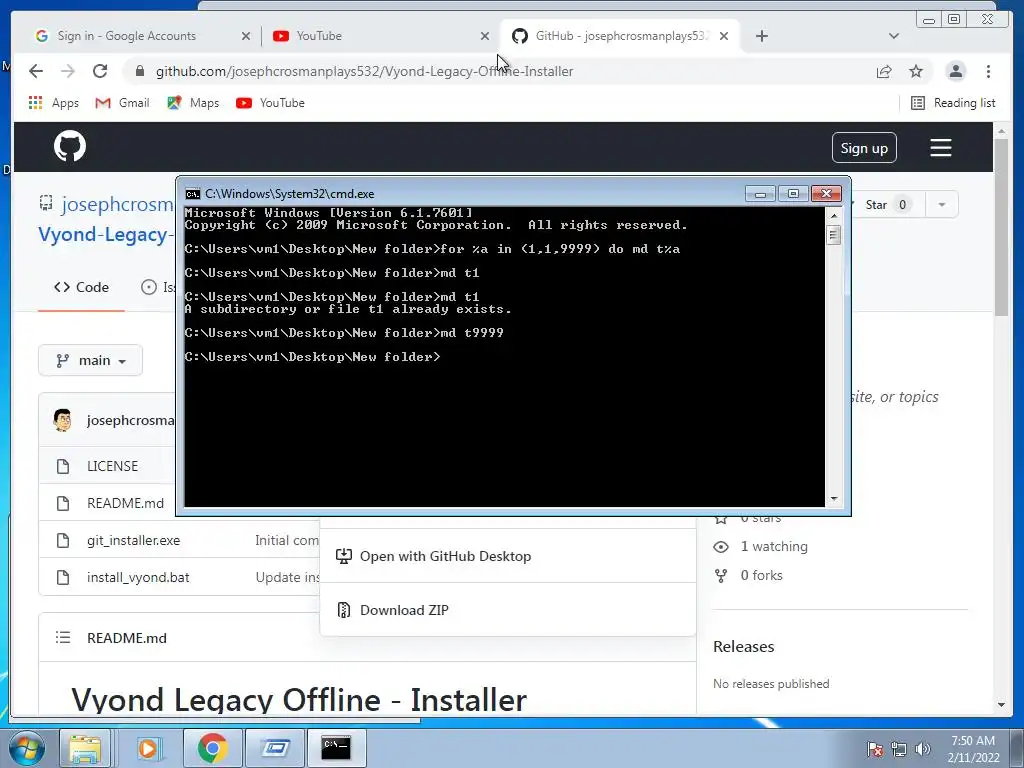This screenshot has height=768, width=1024.
Task: Open Apps bookmark
Action: click(x=54, y=103)
